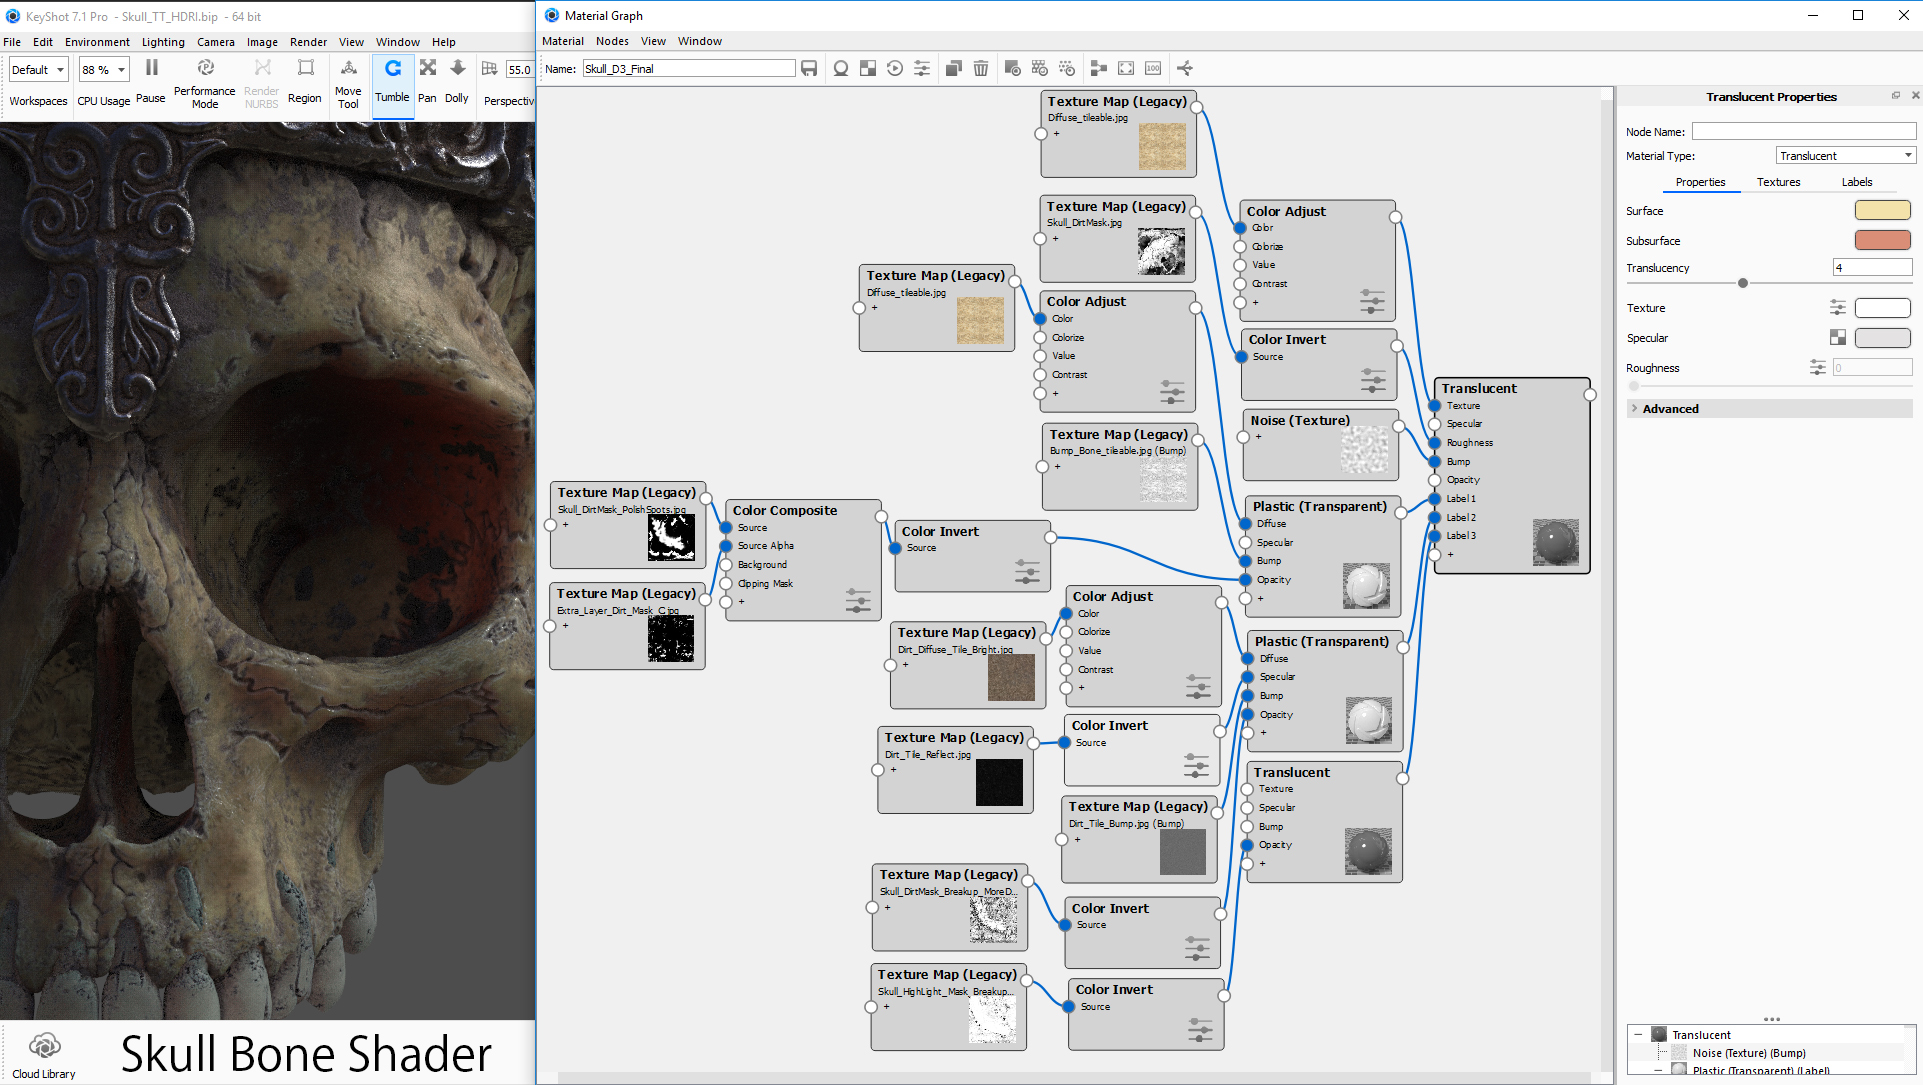Select the Translucent tree item
The image size is (1923, 1085).
1701,1035
